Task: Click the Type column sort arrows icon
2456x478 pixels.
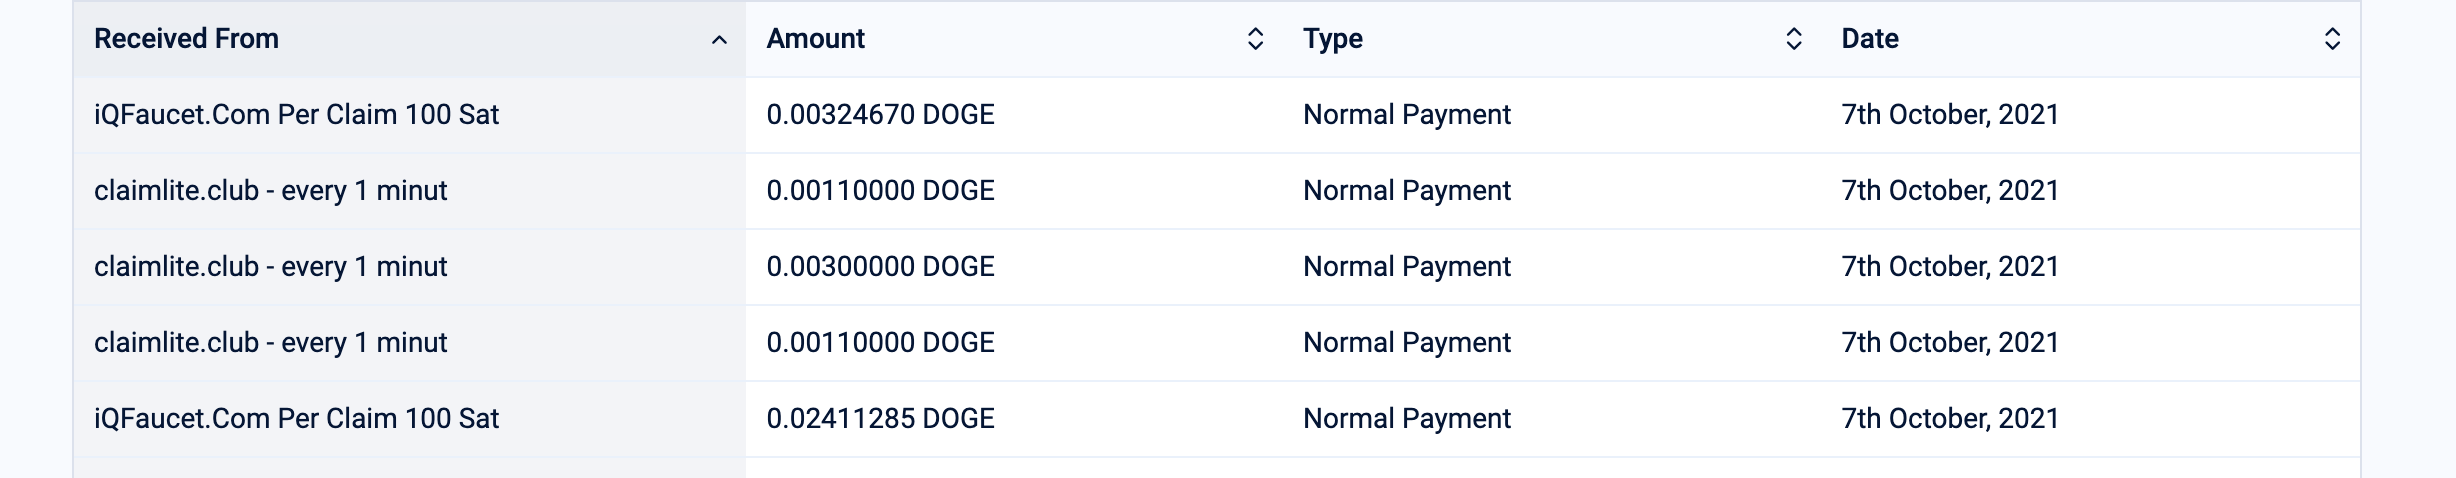Action: coord(1793,39)
